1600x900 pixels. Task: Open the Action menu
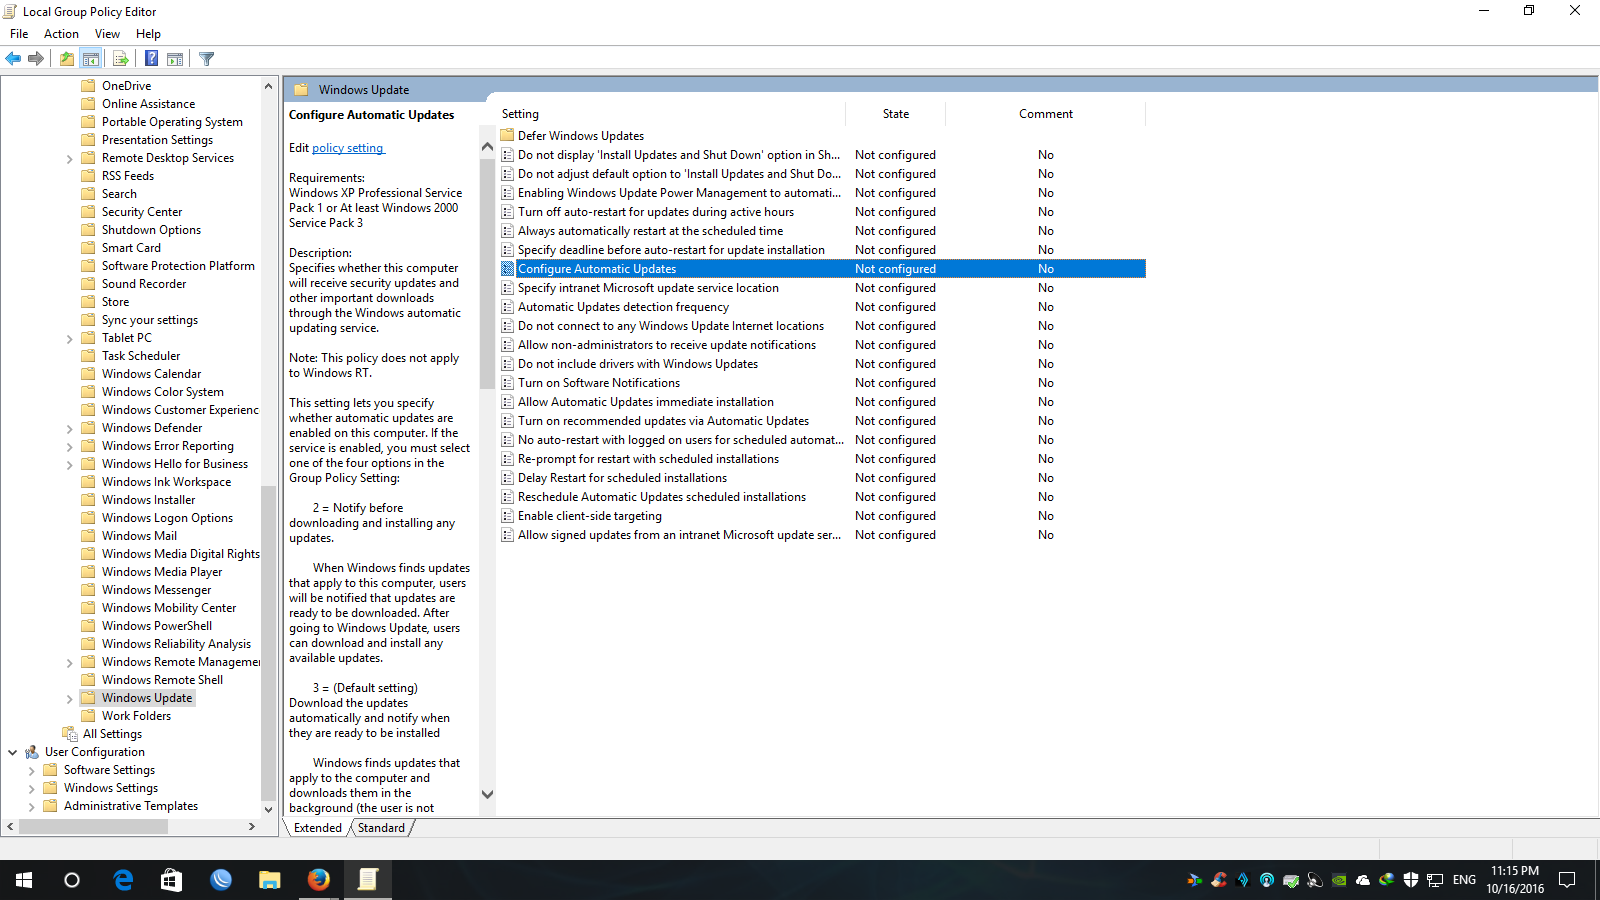point(61,34)
